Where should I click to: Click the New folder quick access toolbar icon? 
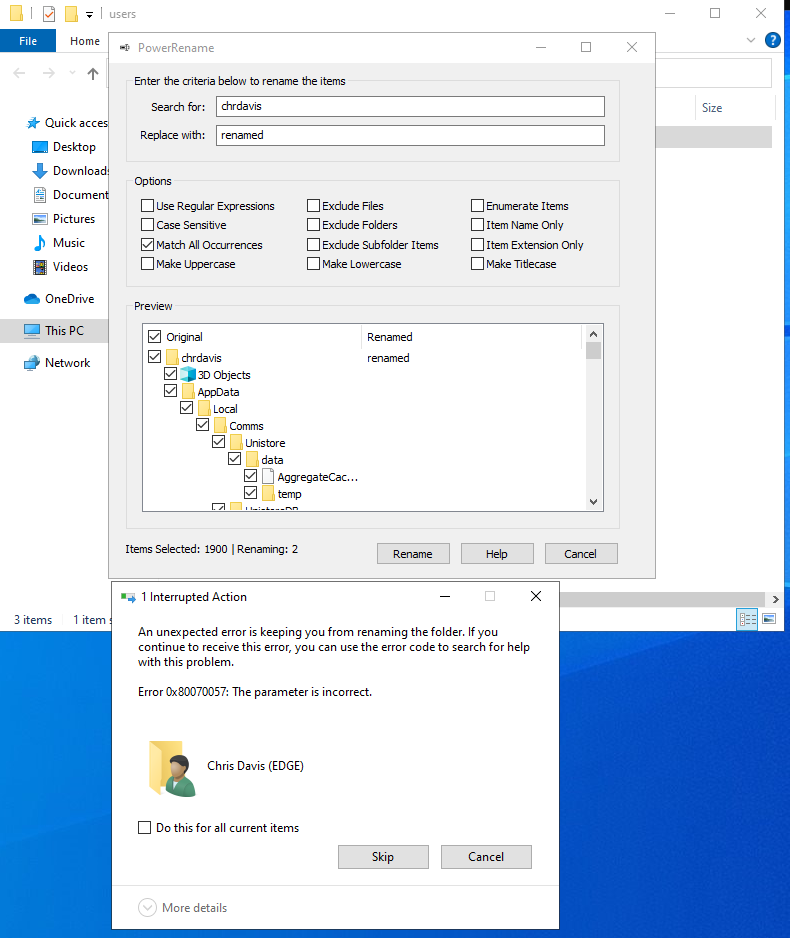point(71,13)
